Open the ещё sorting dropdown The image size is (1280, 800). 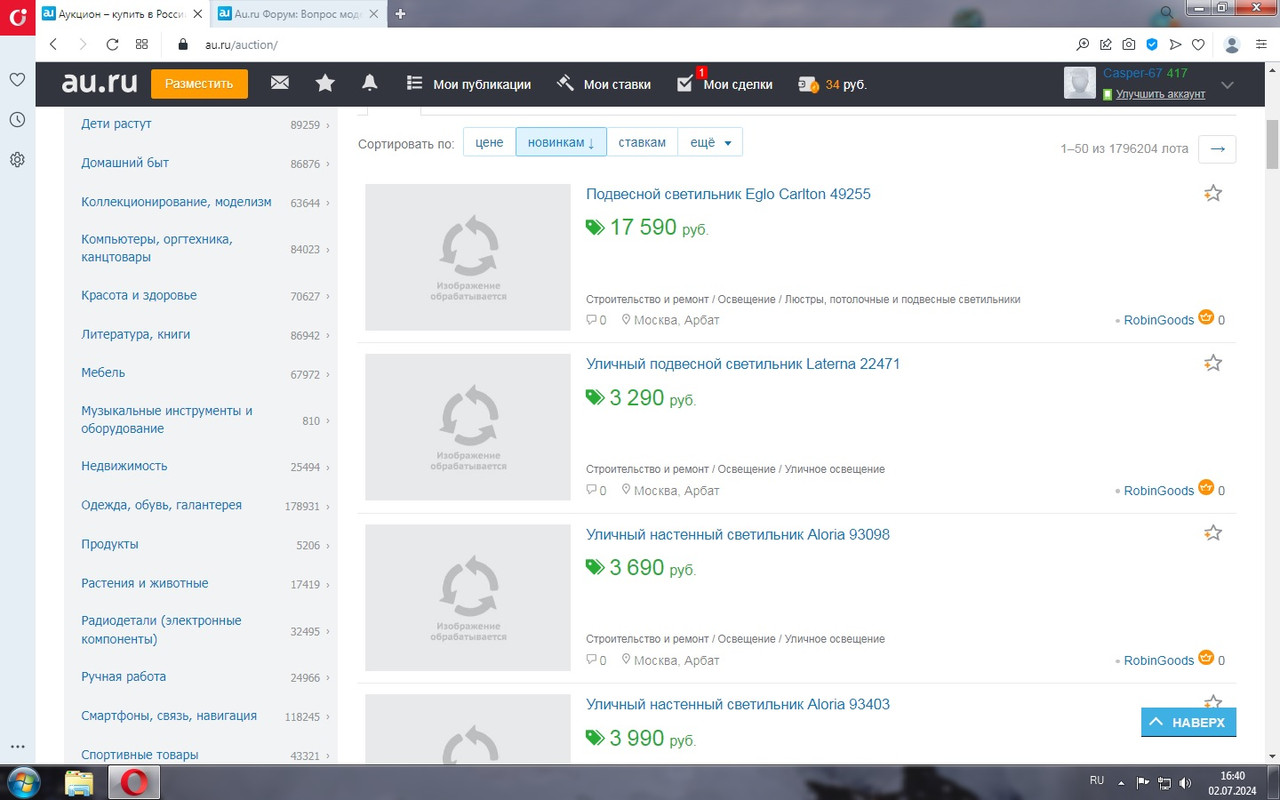coord(710,142)
